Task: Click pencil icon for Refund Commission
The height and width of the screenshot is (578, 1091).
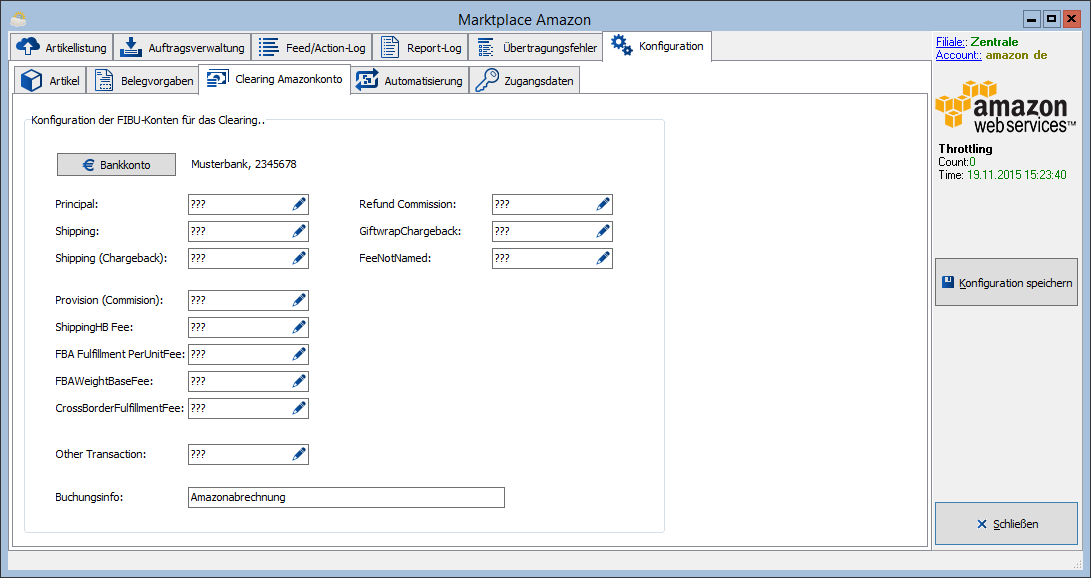Action: coord(603,204)
